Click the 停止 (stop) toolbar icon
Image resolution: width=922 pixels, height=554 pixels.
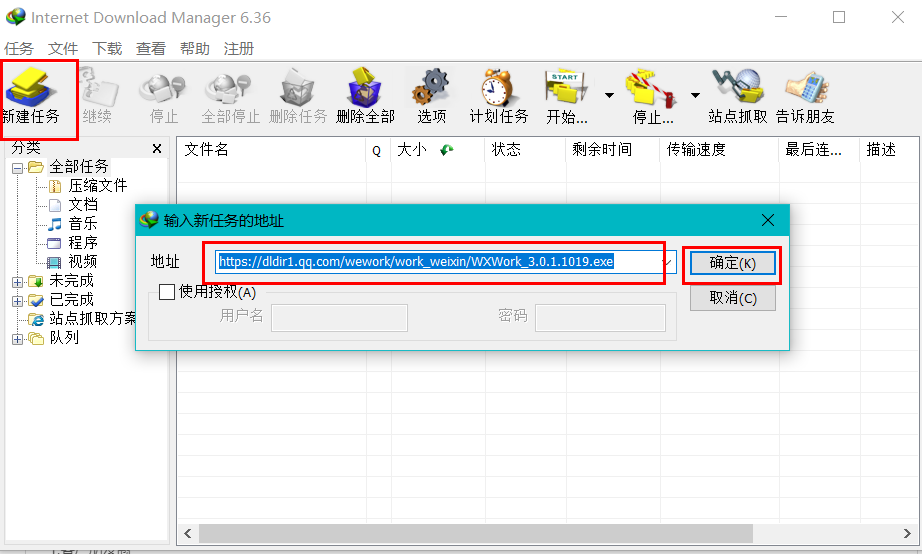pyautogui.click(x=163, y=96)
